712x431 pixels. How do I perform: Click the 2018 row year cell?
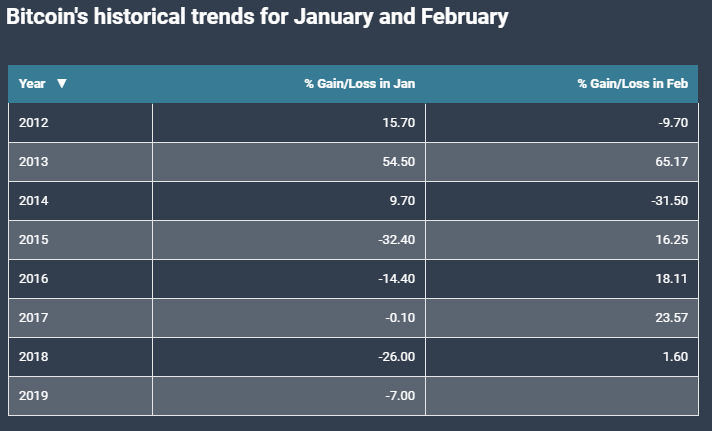[x=33, y=357]
